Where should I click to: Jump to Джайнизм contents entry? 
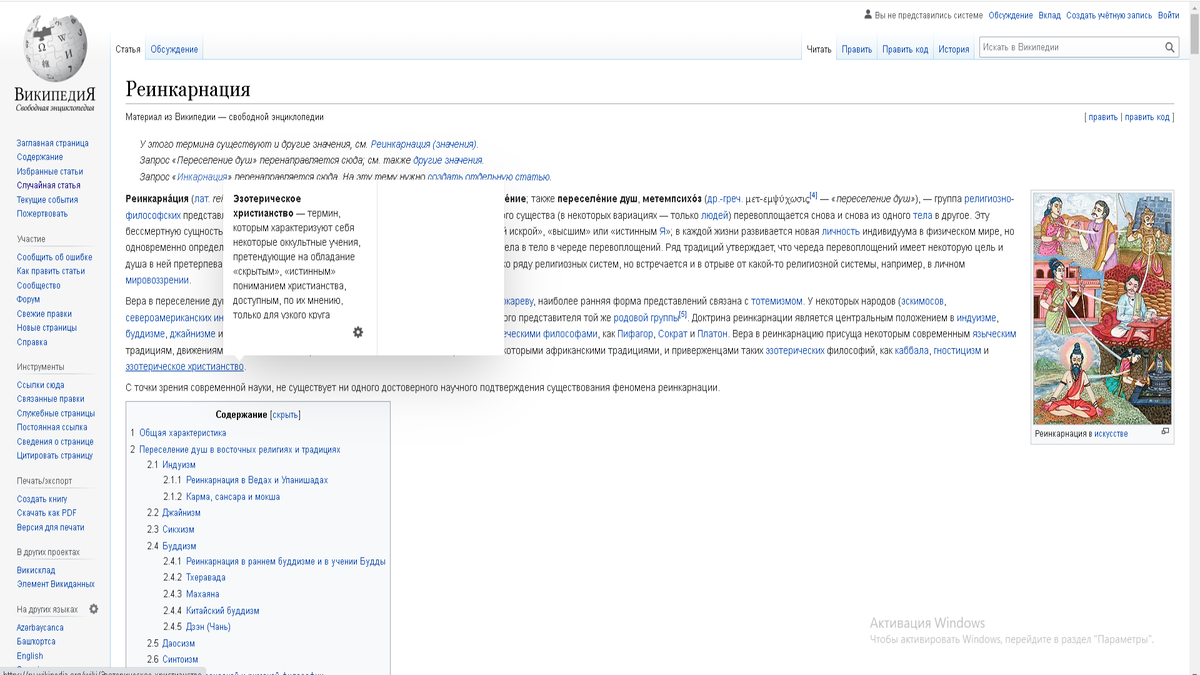click(181, 512)
